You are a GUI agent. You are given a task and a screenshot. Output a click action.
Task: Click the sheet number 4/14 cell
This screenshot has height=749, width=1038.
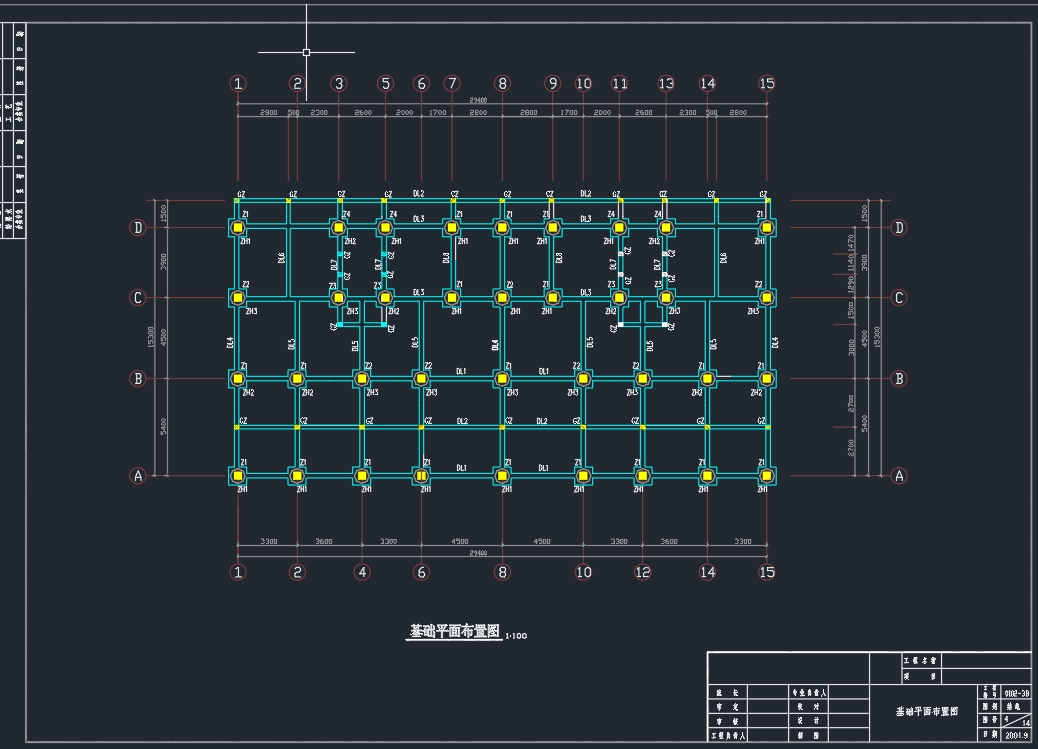tap(1017, 721)
